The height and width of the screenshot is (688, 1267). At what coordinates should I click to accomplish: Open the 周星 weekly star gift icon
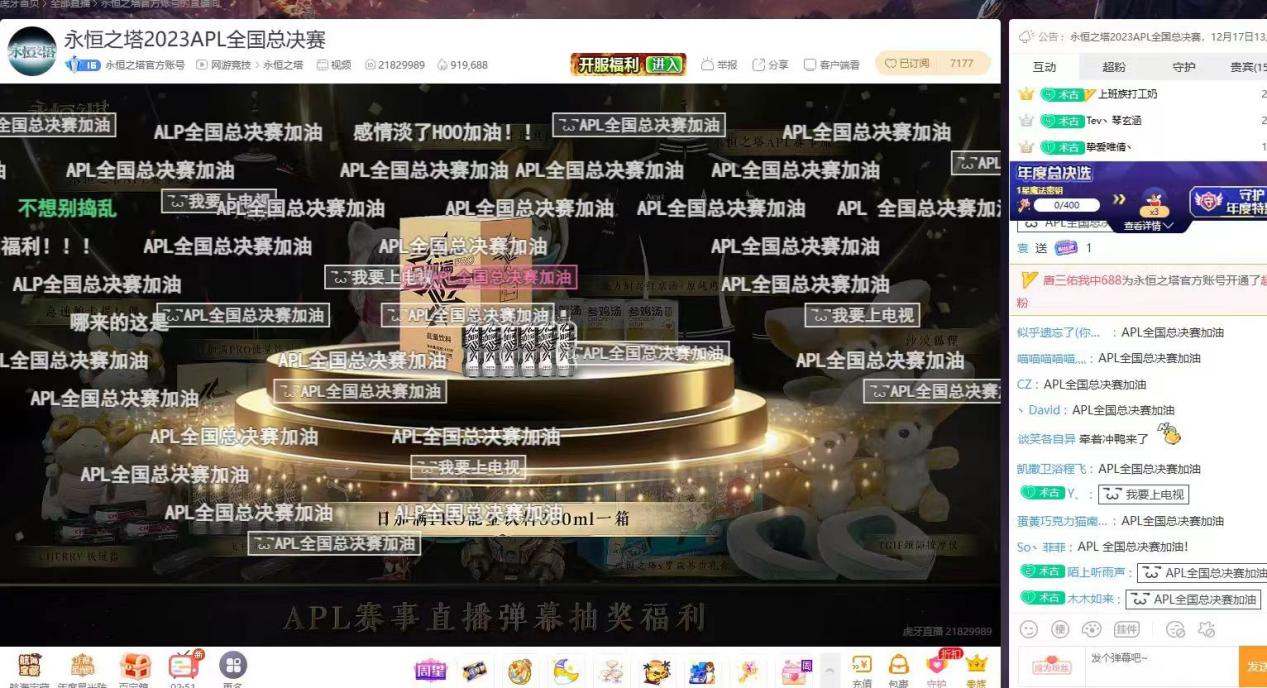click(x=430, y=668)
